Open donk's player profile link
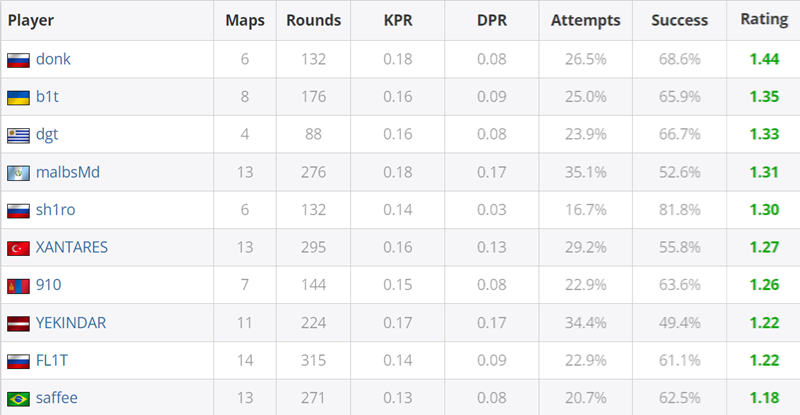Screen dimensions: 800x415 53,59
